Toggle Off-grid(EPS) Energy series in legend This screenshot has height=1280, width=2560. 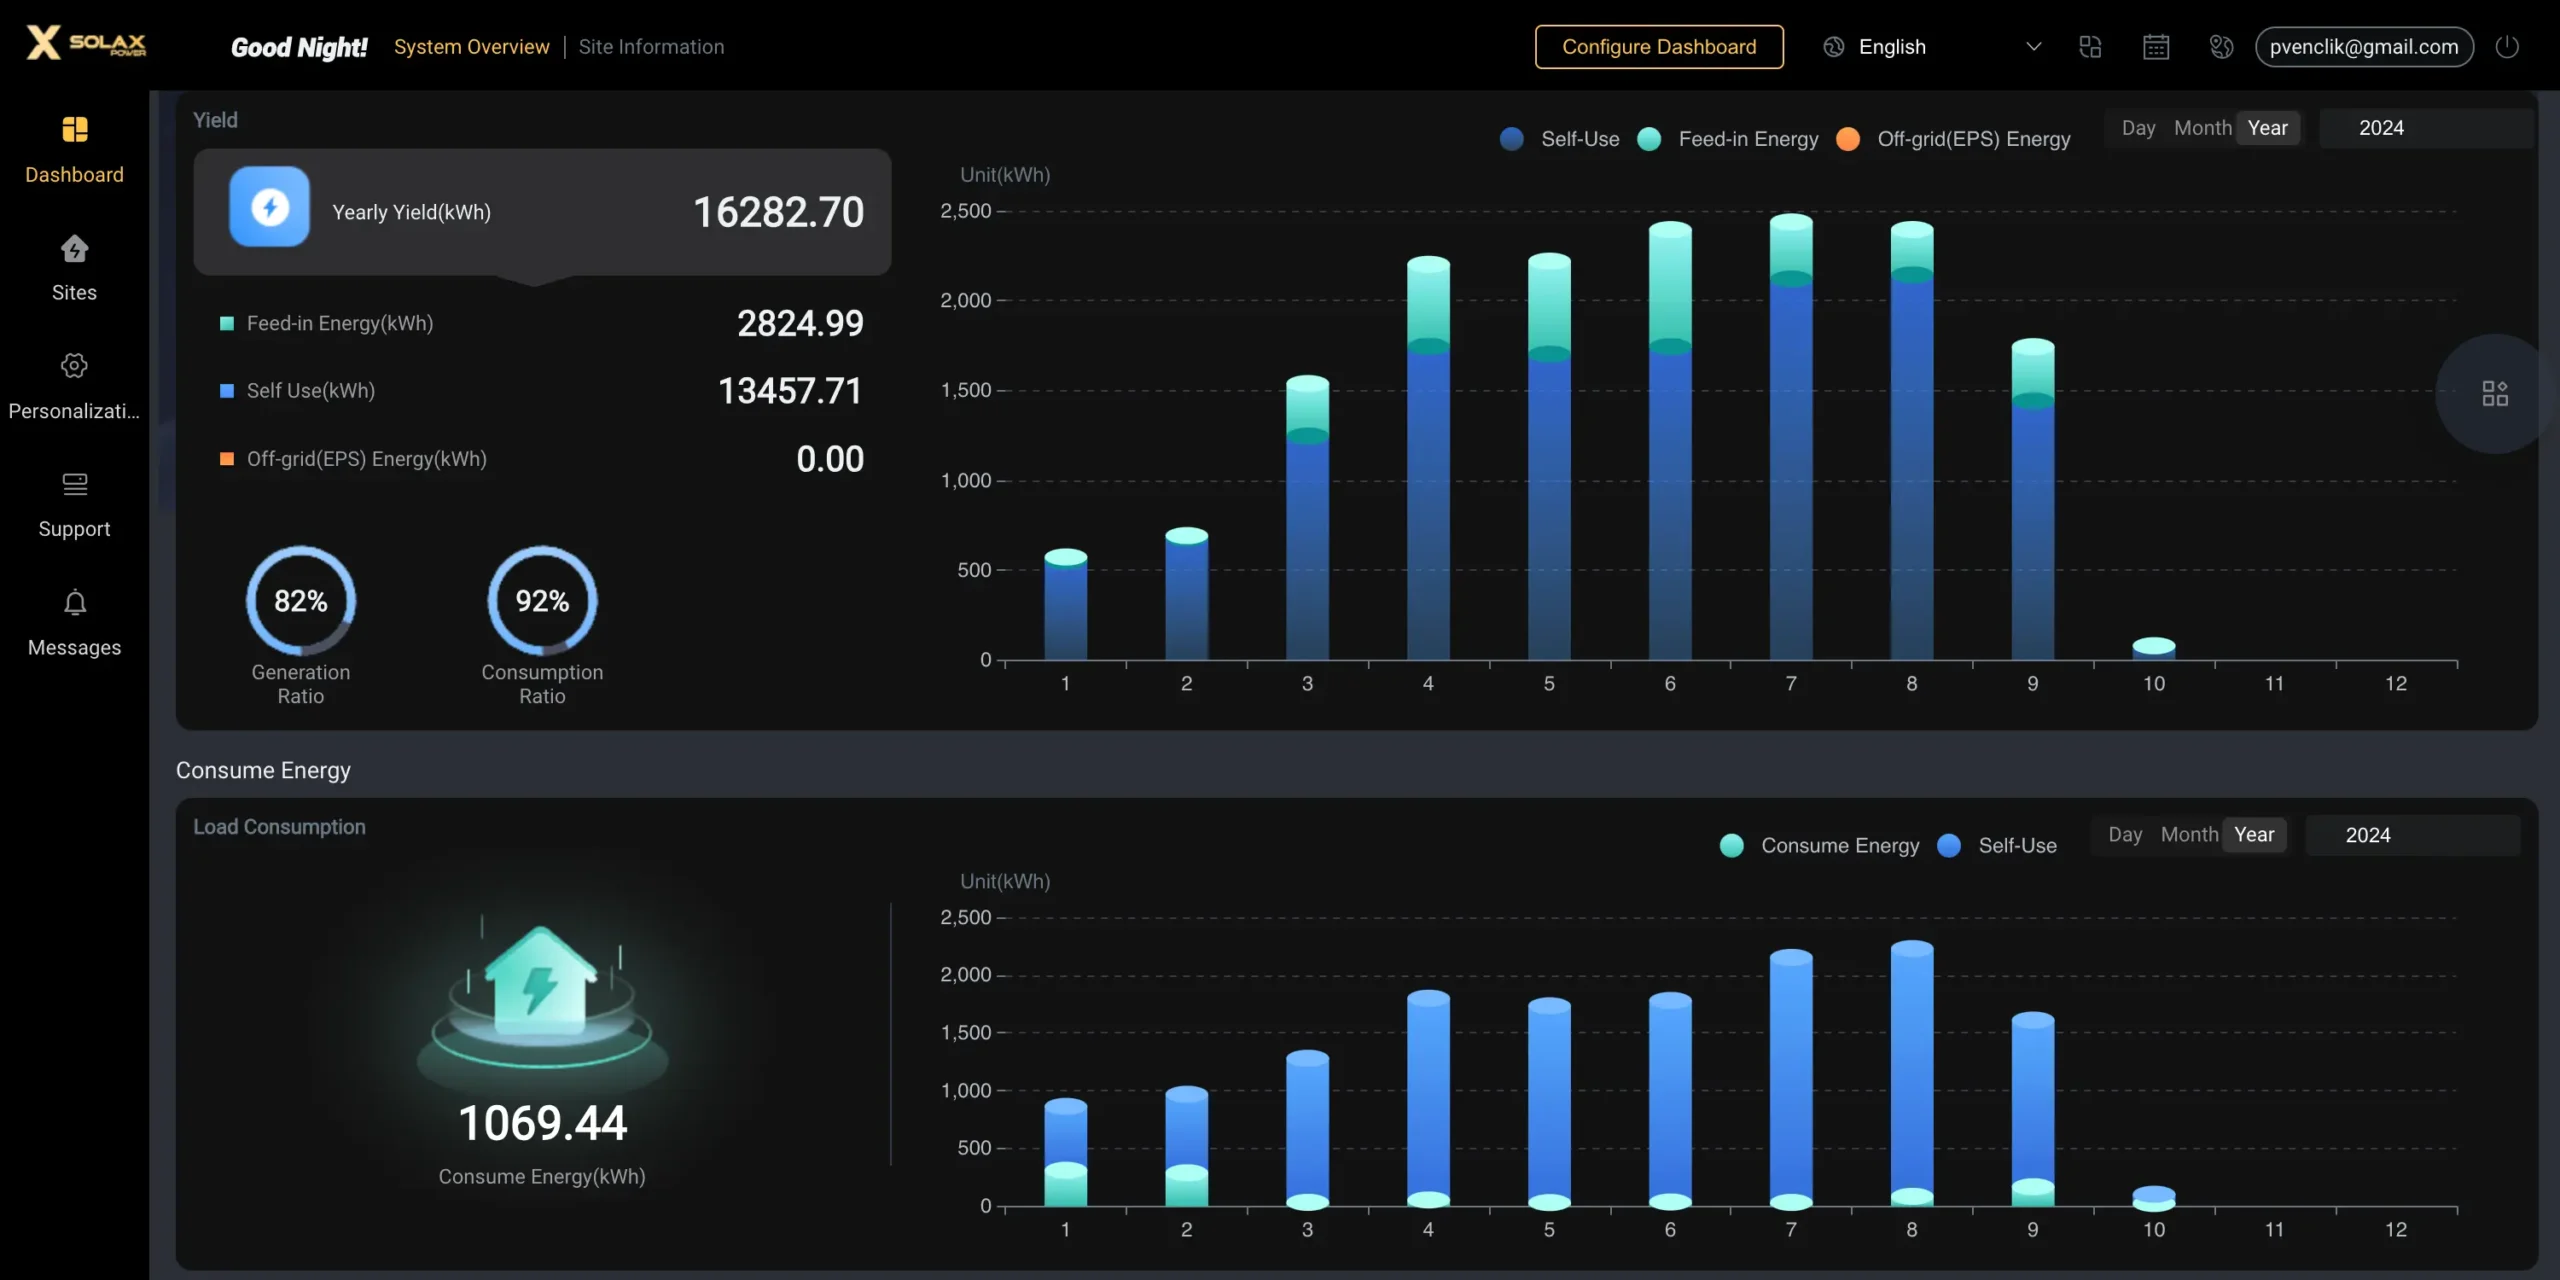coord(1953,139)
